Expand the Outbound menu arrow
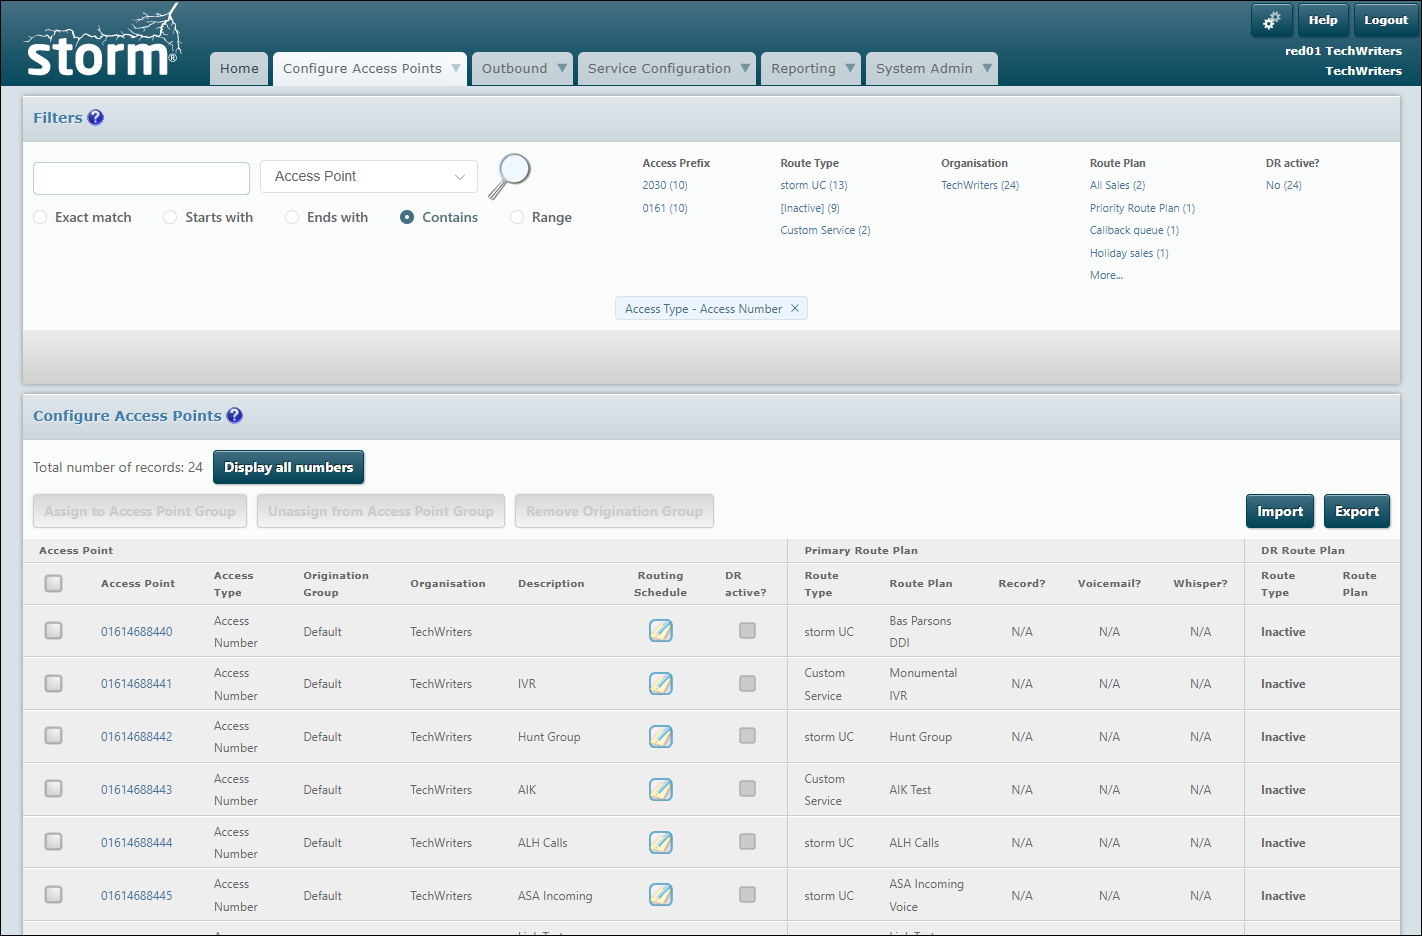 (x=562, y=68)
